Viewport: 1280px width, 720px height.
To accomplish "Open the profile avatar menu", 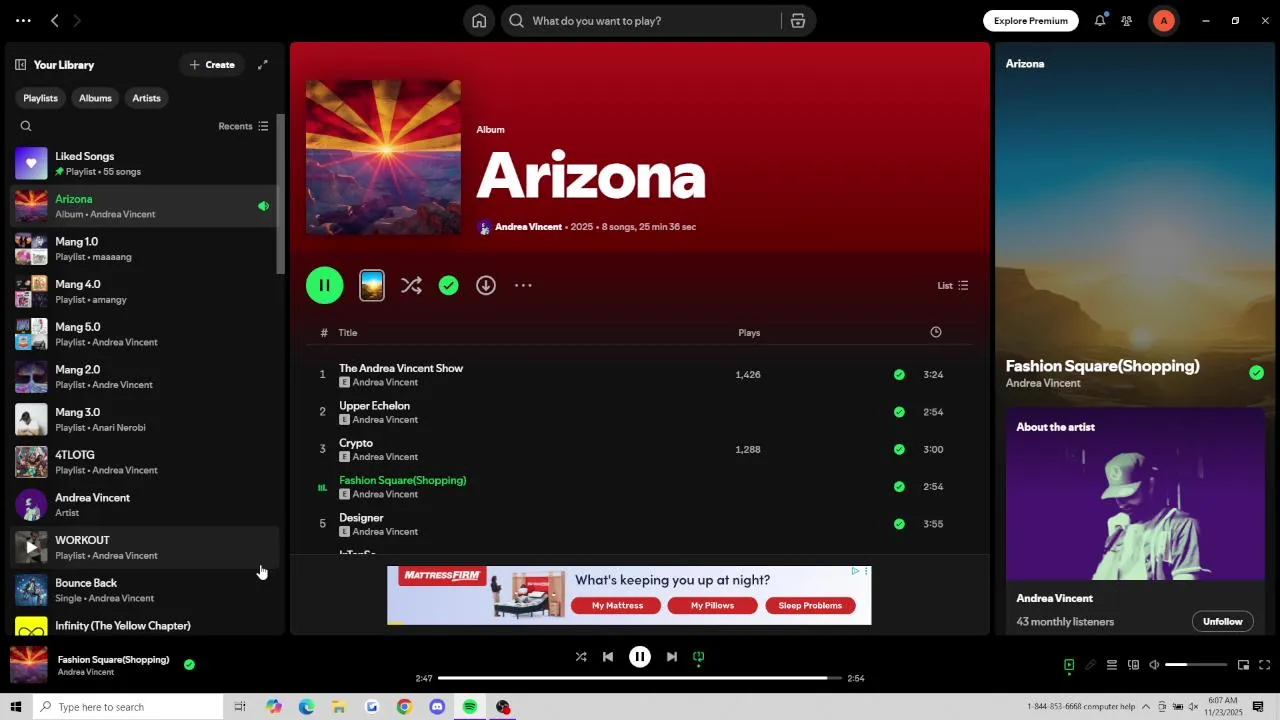I will pos(1163,20).
